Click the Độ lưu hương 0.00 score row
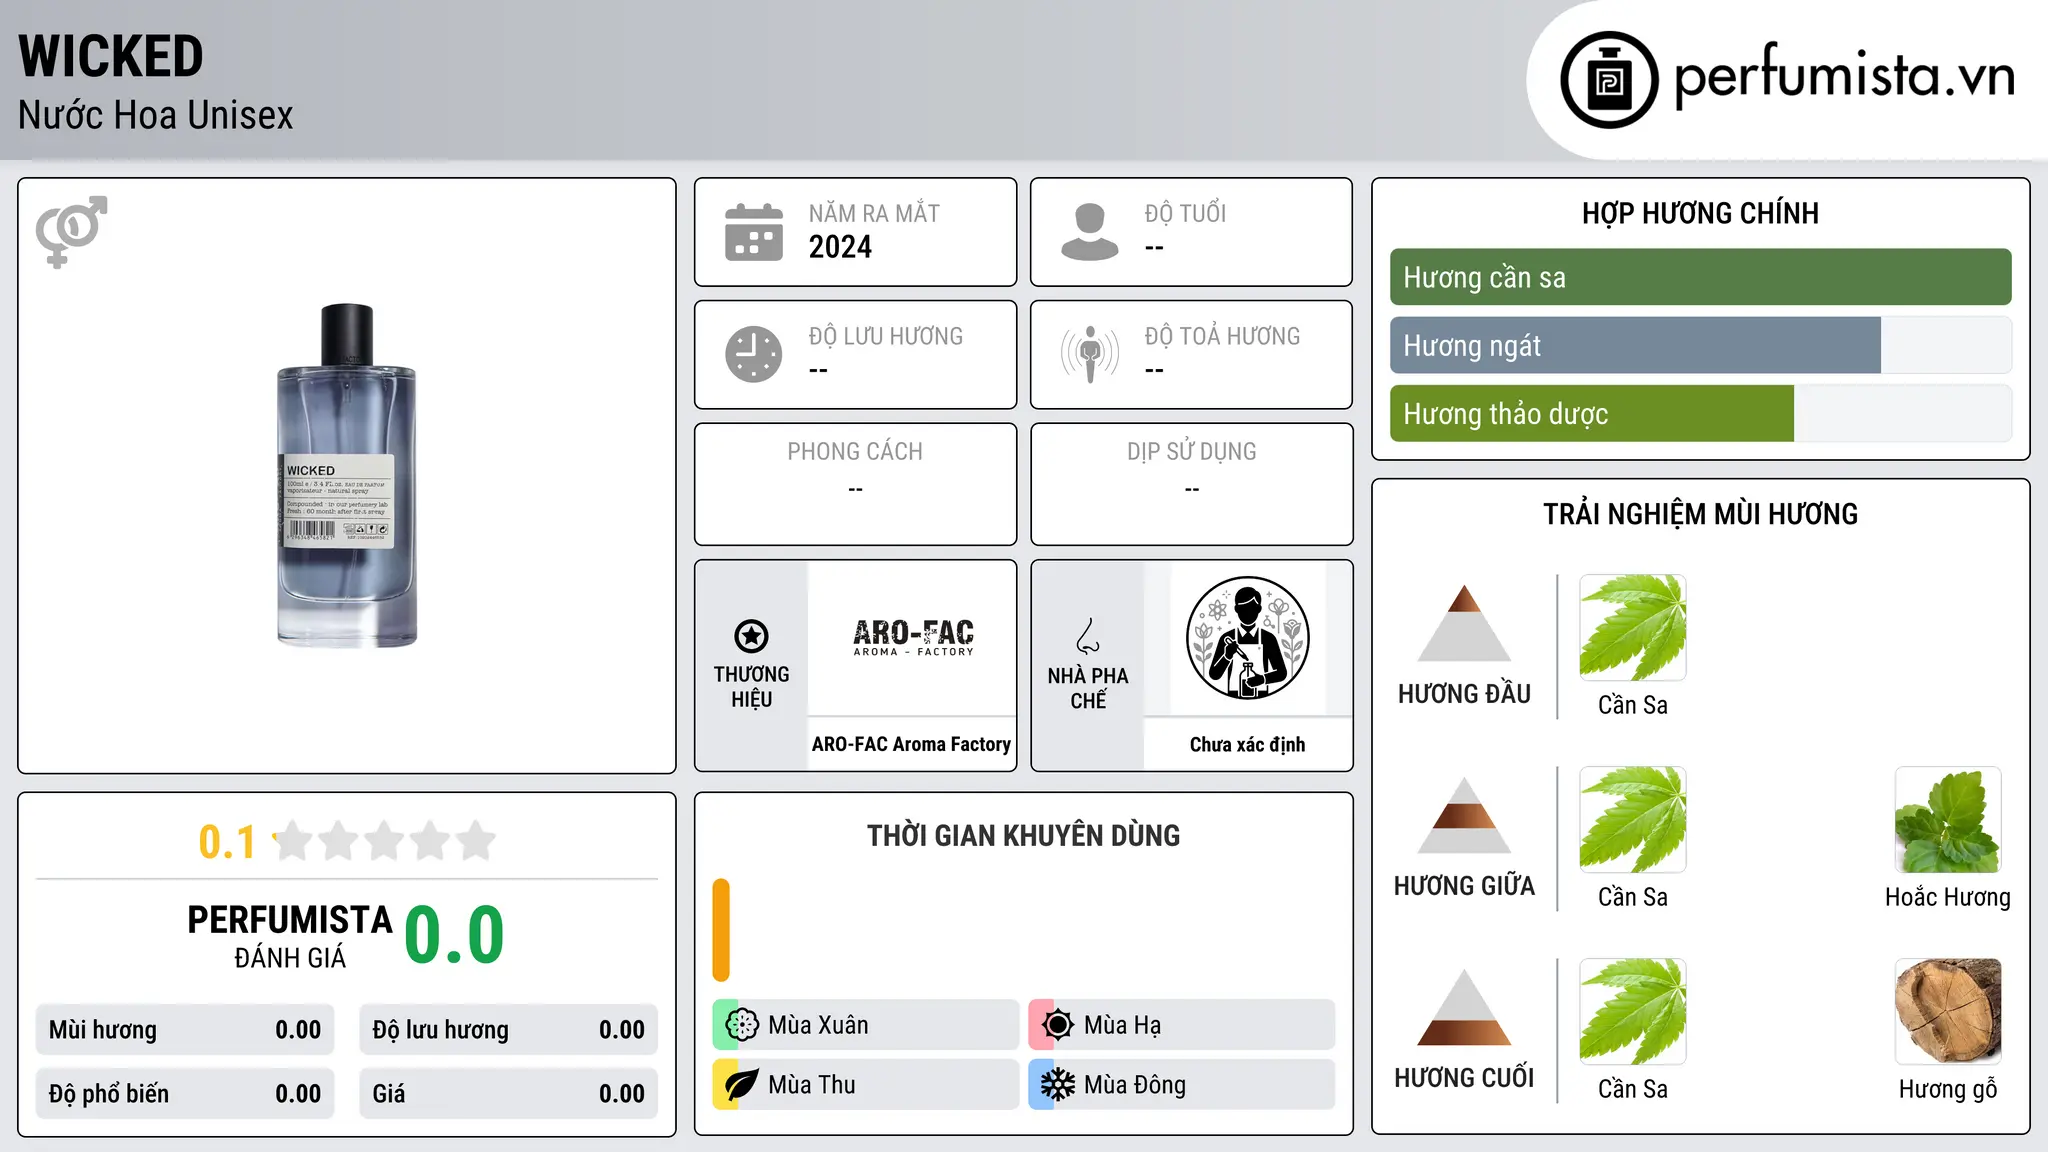2048x1152 pixels. coord(509,1030)
